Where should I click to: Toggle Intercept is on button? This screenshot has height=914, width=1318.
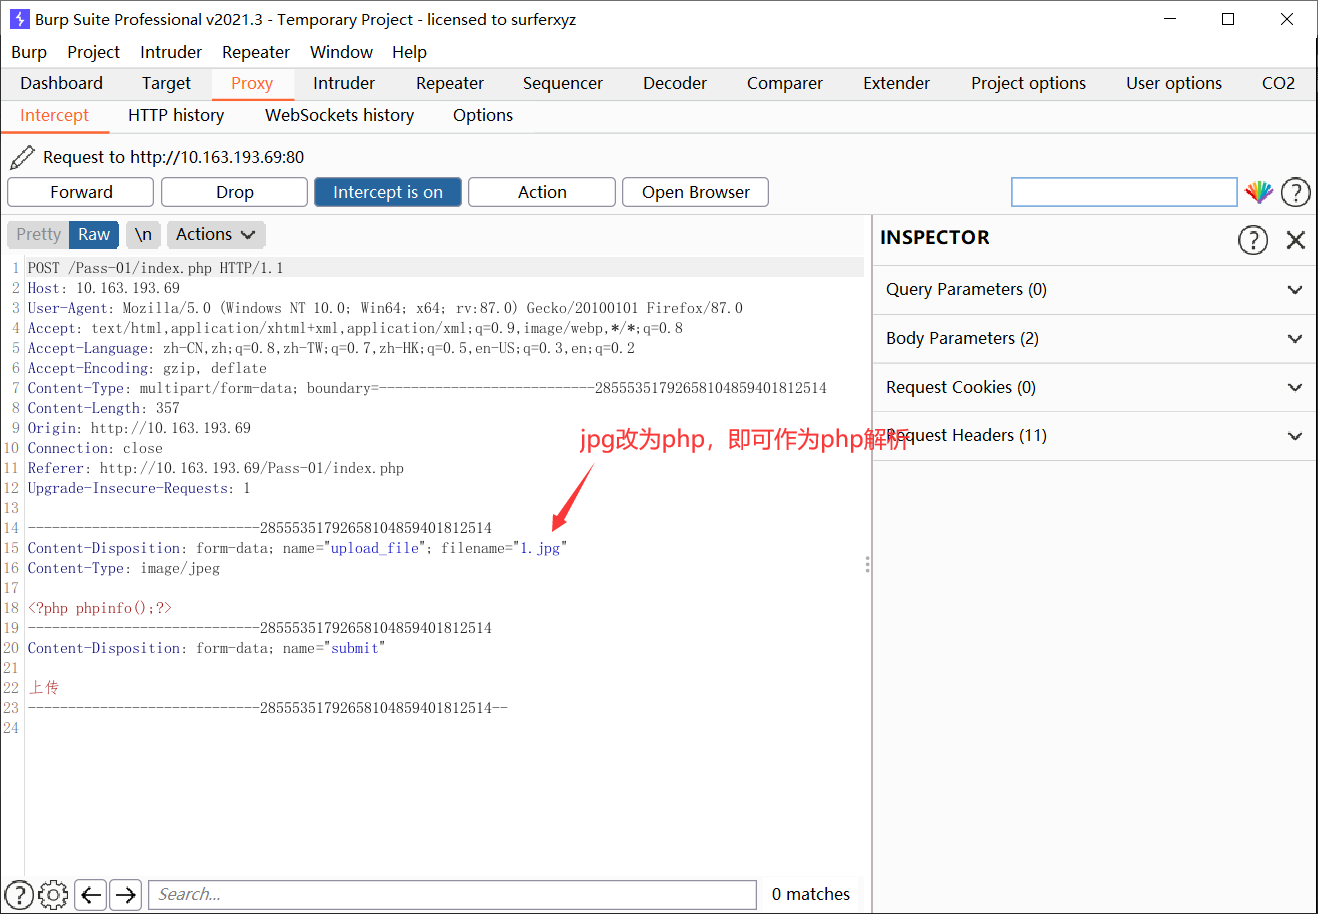[x=388, y=192]
